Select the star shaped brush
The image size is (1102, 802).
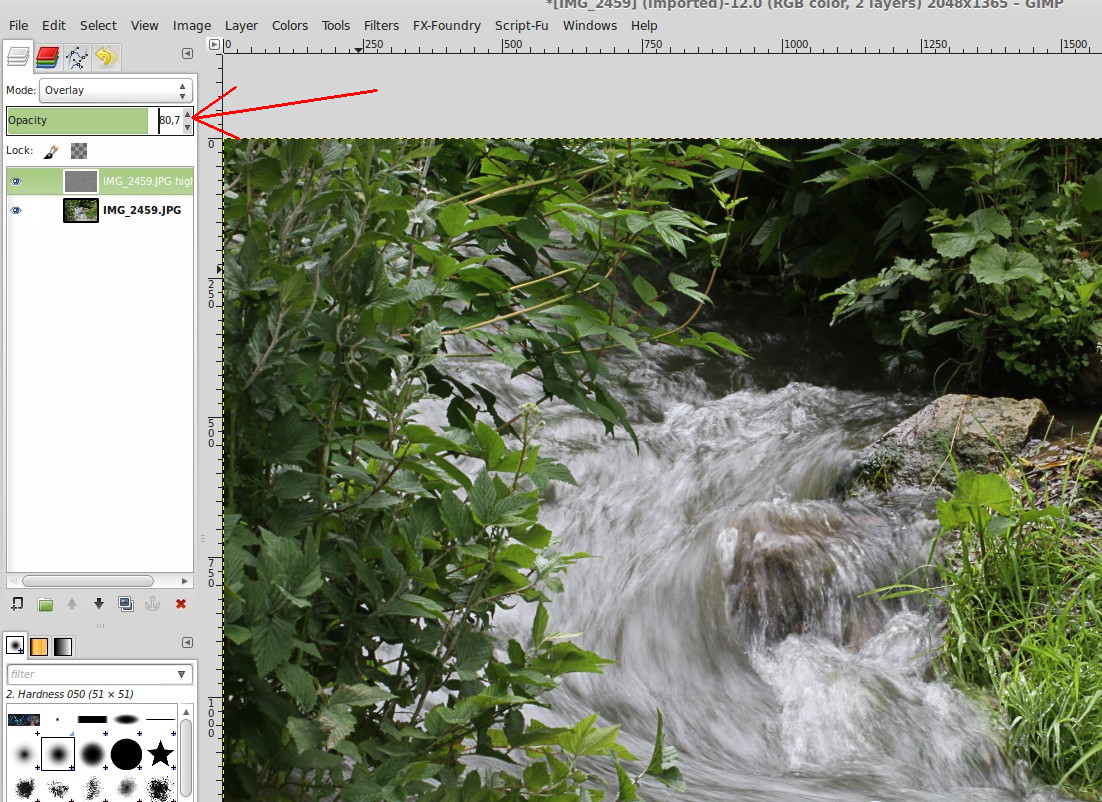[161, 754]
